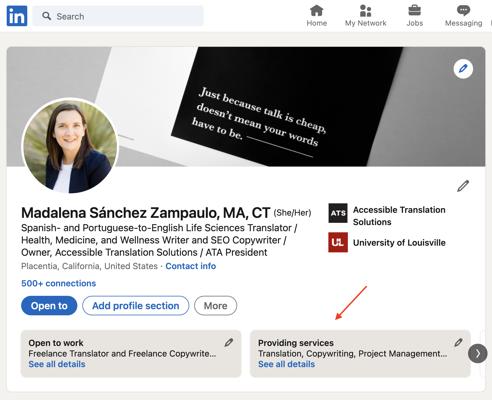Open the Contact info link
This screenshot has height=400, width=492.
(191, 266)
